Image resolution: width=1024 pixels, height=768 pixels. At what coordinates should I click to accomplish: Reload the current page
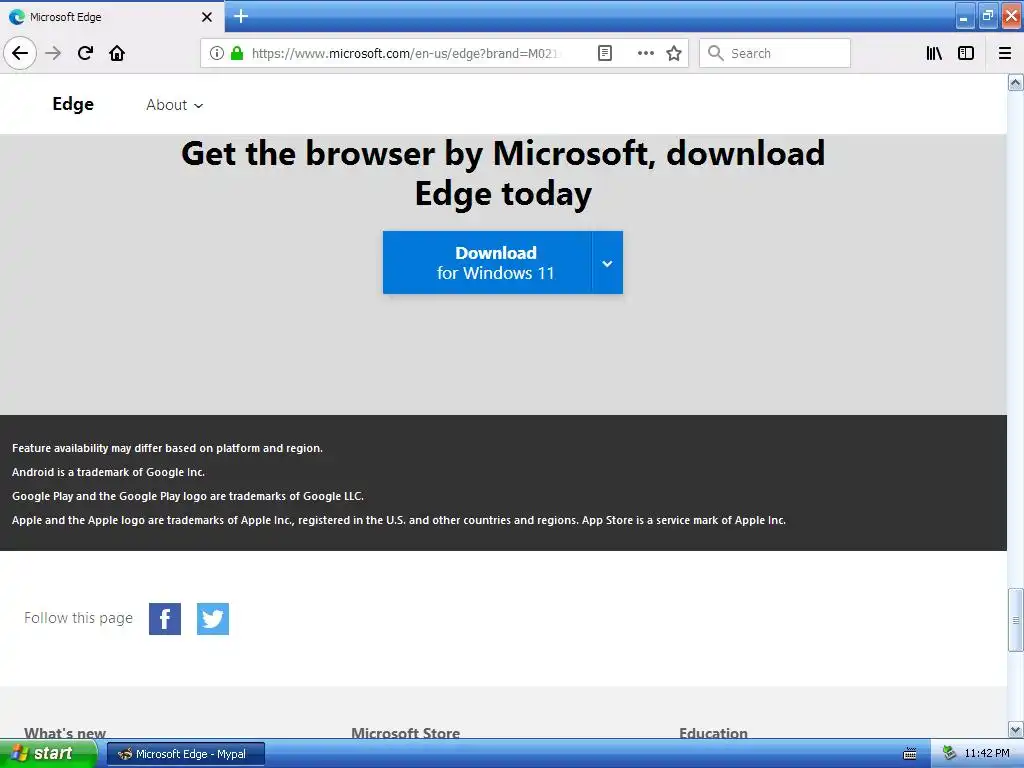85,53
